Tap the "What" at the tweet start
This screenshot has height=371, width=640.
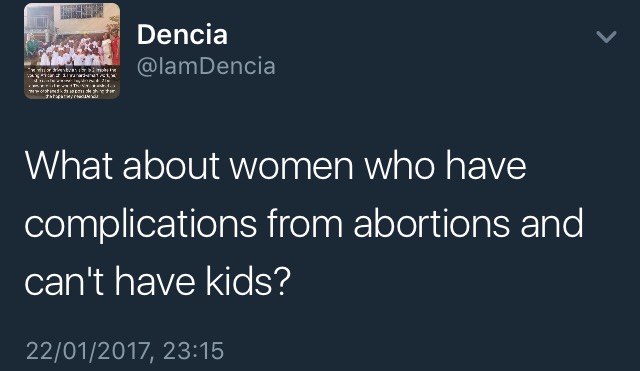(68, 165)
